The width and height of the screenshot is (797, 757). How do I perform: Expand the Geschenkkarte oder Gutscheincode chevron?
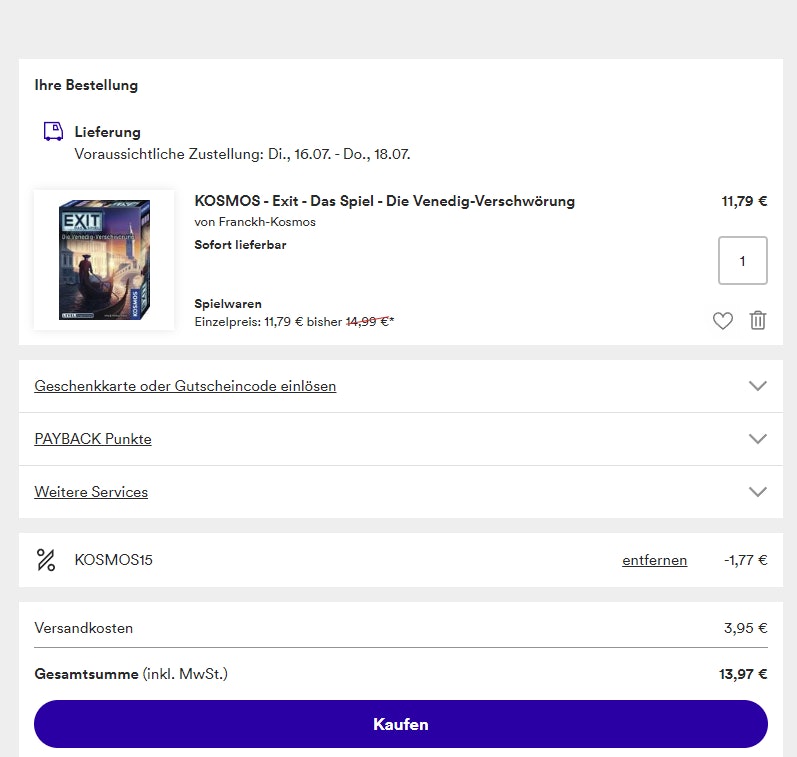(x=757, y=386)
